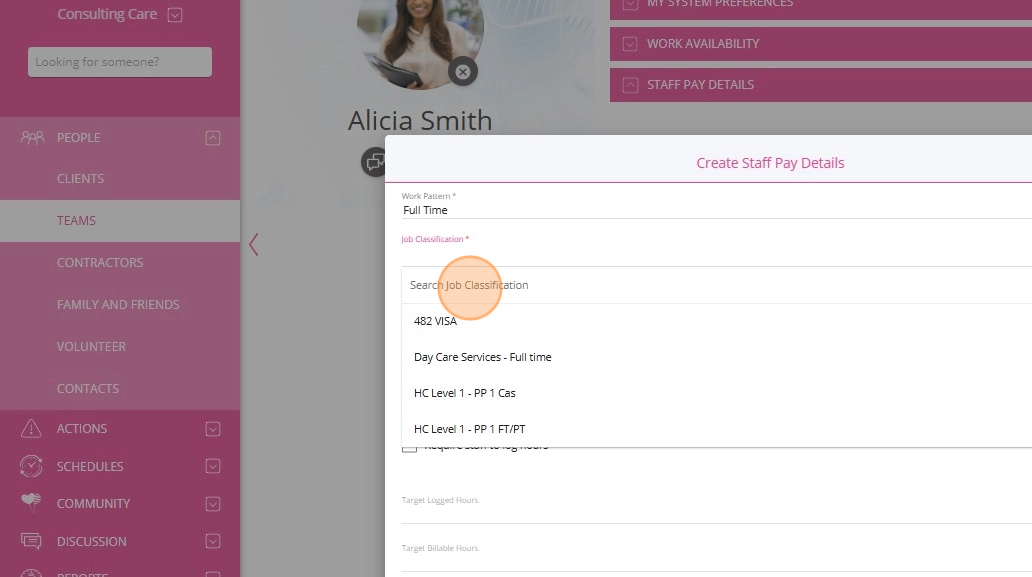Open the Volunteer list
This screenshot has height=577, width=1032.
click(x=91, y=347)
